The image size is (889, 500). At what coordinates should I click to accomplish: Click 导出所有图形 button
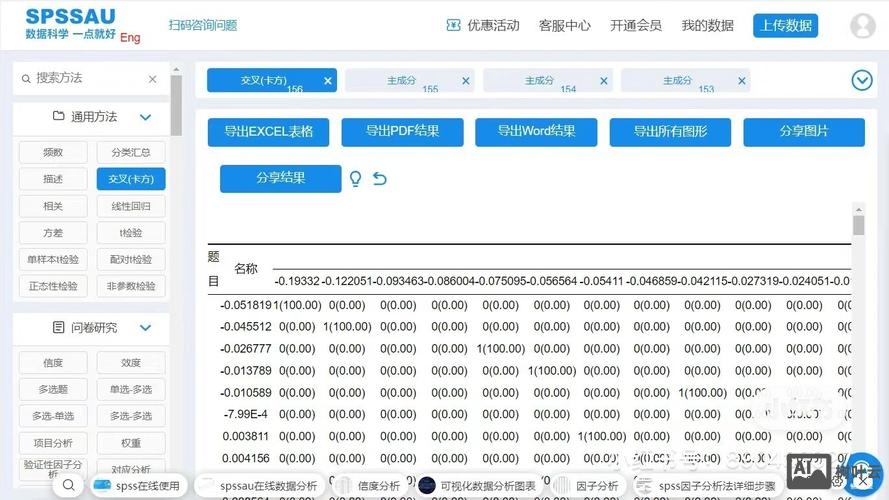pos(670,132)
